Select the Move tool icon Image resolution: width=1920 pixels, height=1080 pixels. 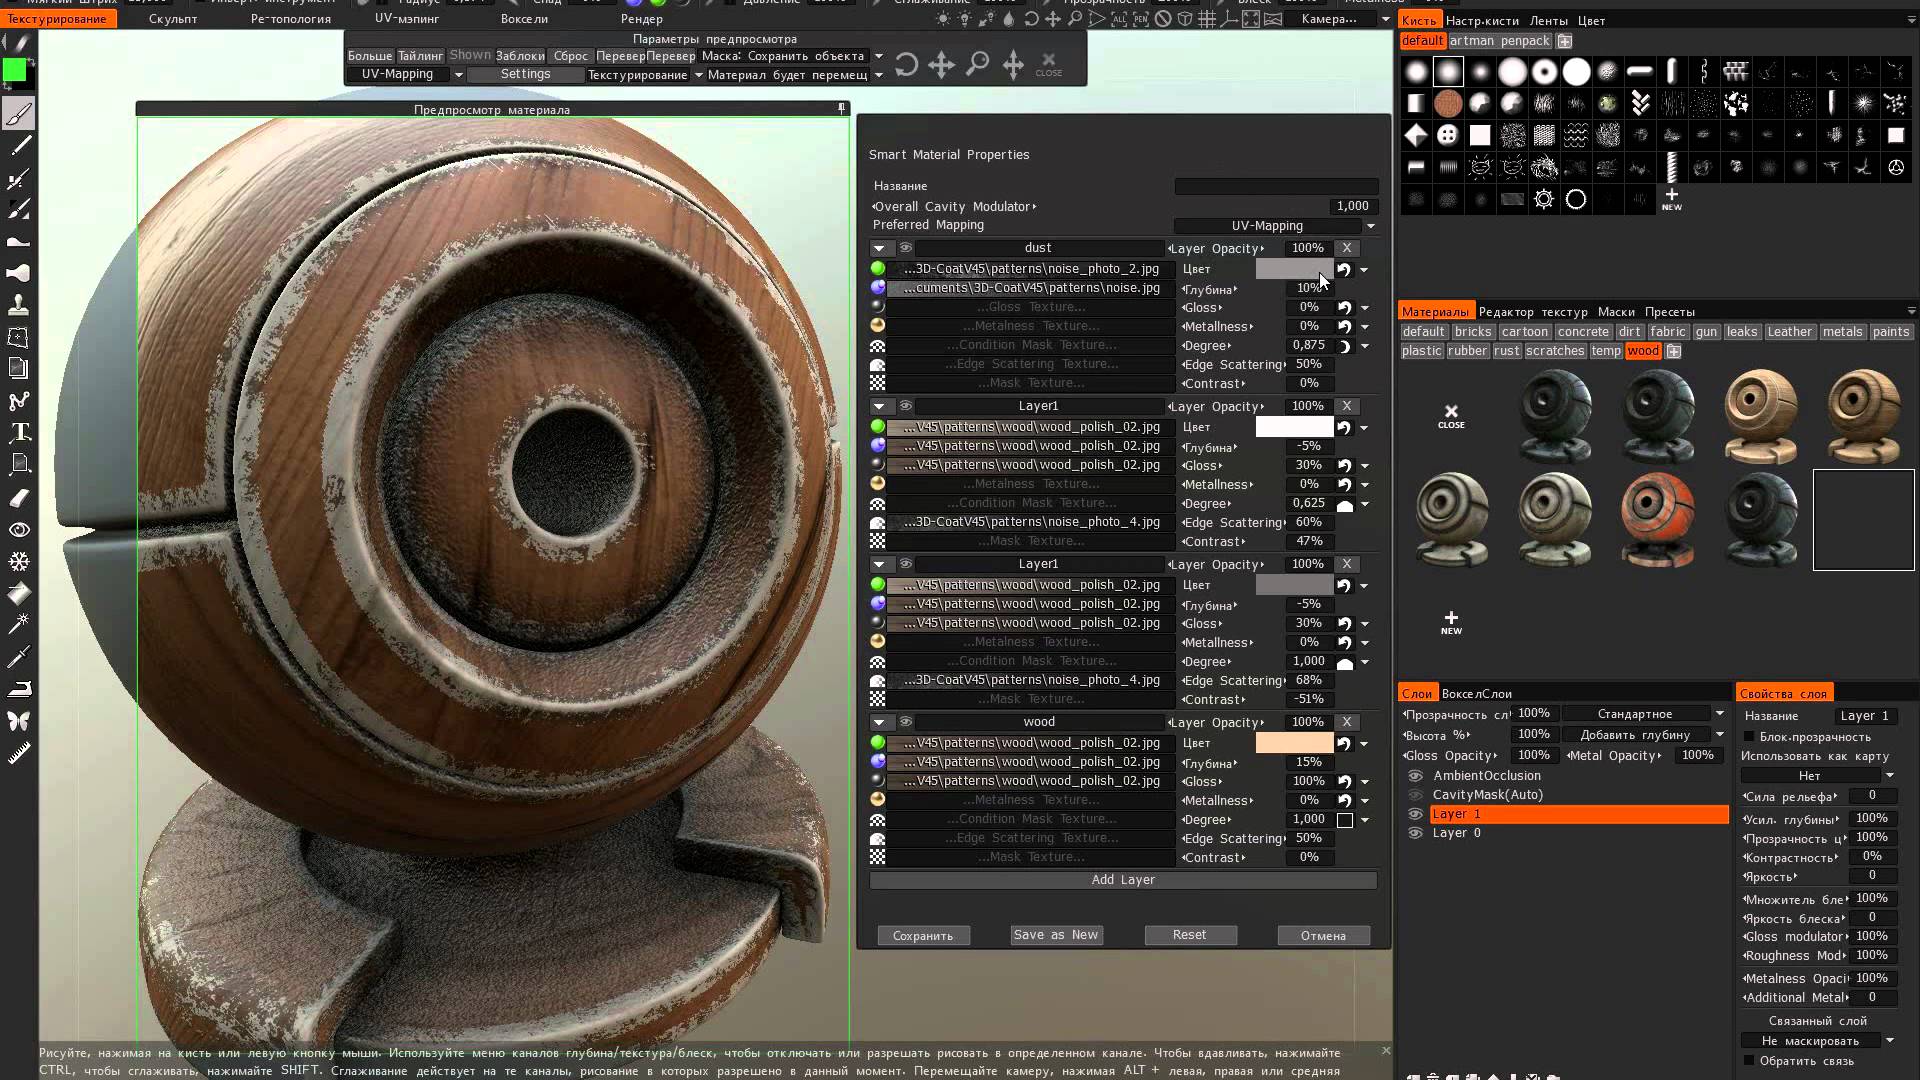942,65
